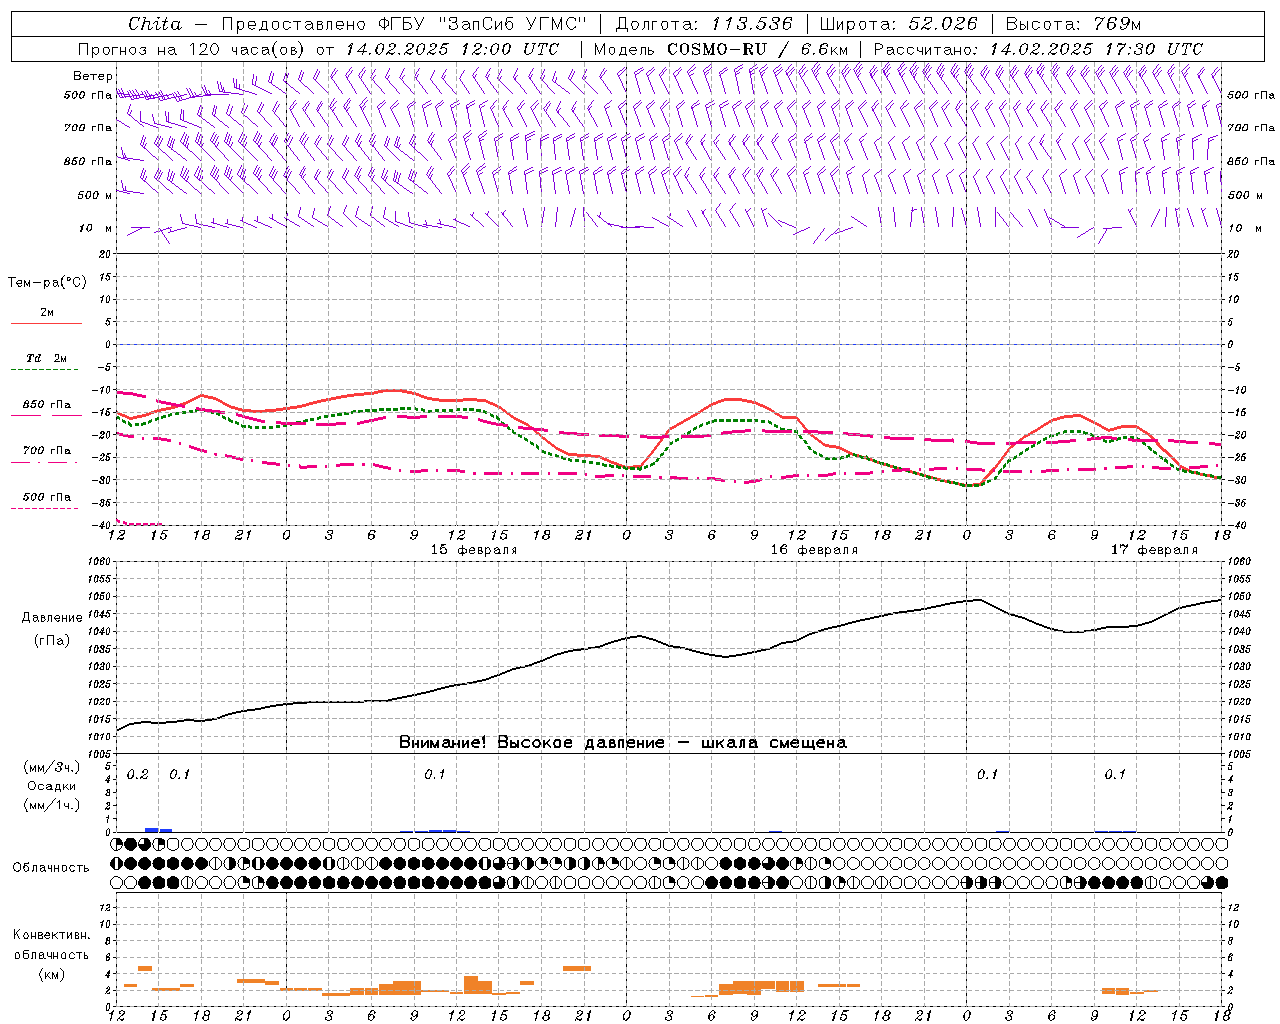The width and height of the screenshot is (1280, 1024).
Task: Click the "17 февраля" date label
Action: coord(1154,550)
